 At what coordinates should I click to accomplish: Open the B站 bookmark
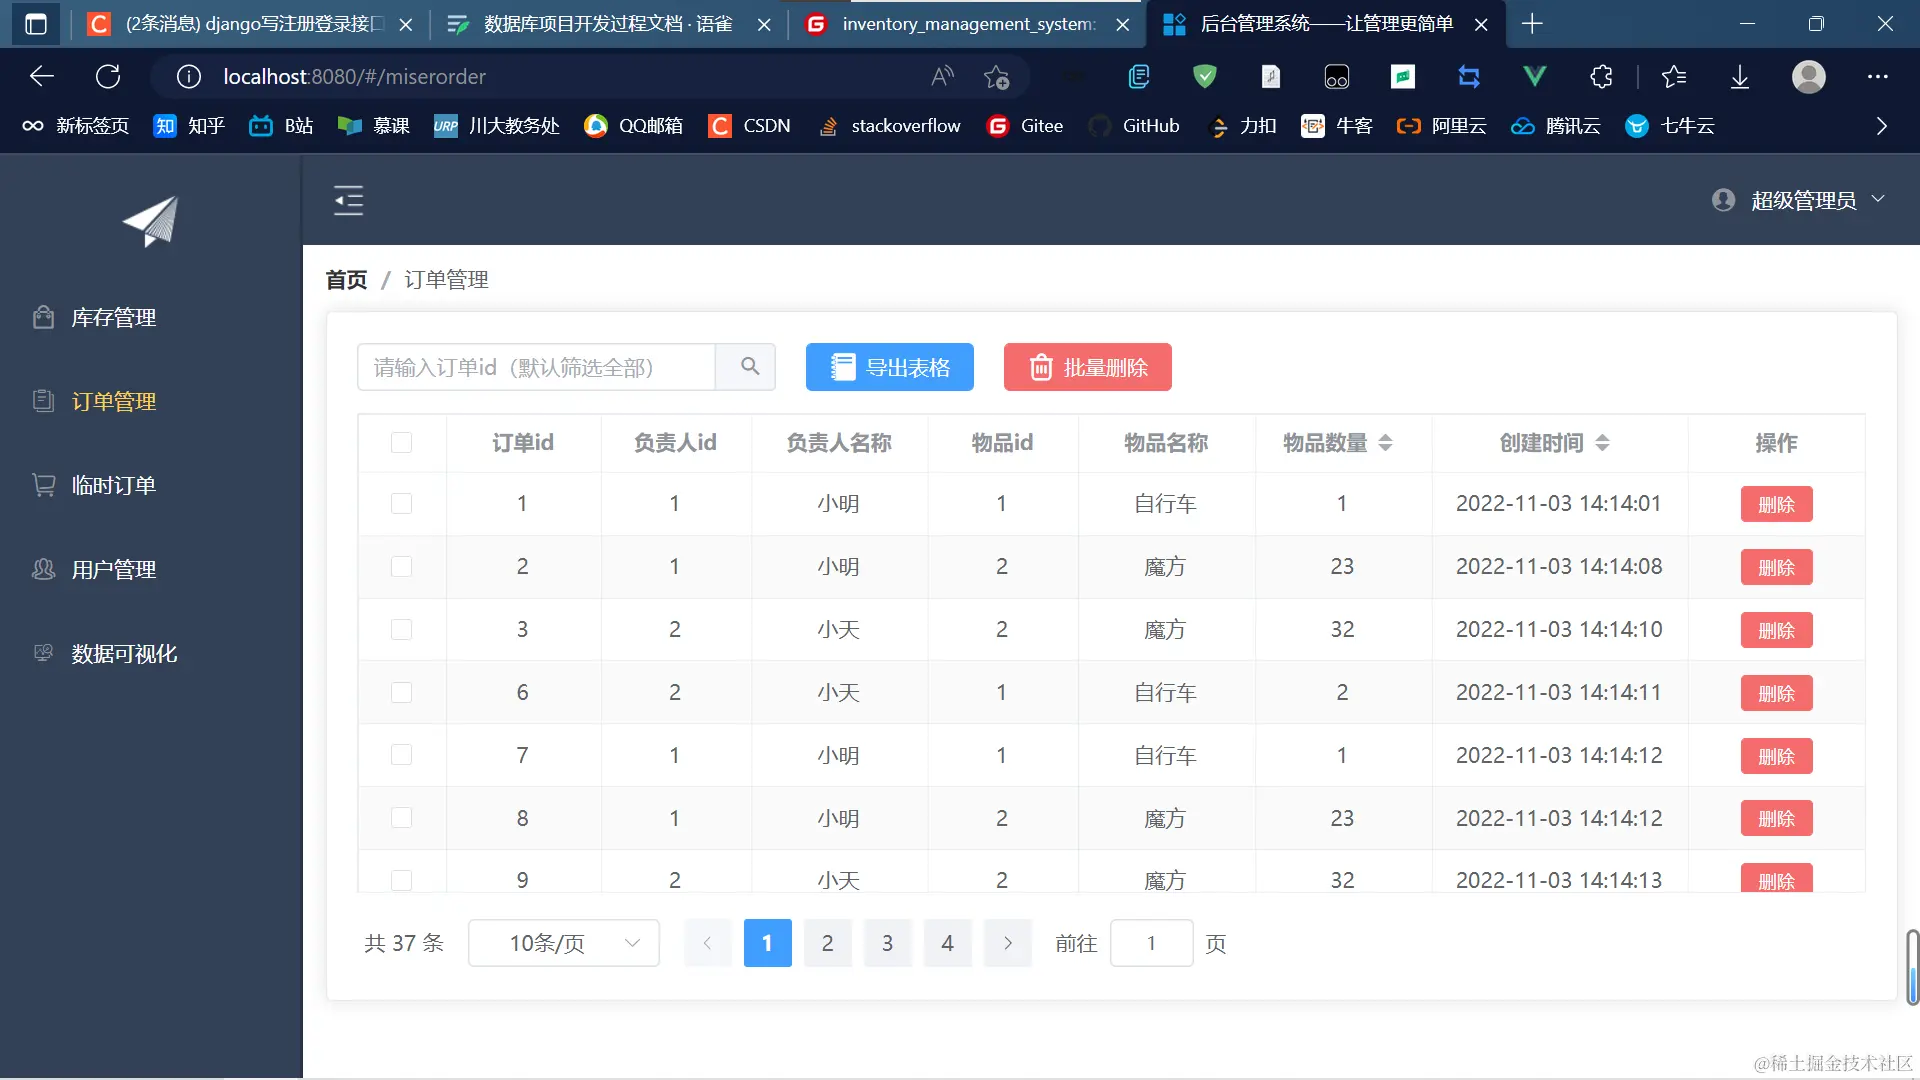click(281, 126)
